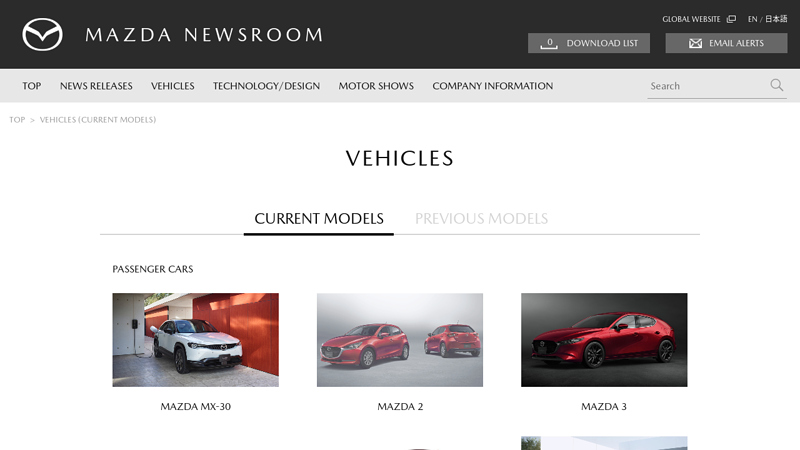Click the Mazda logo emblem

pos(42,34)
